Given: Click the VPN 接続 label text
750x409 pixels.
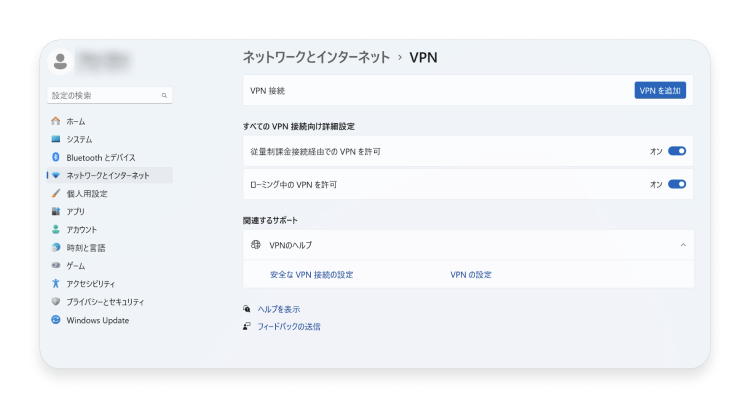Looking at the screenshot, I should (267, 91).
